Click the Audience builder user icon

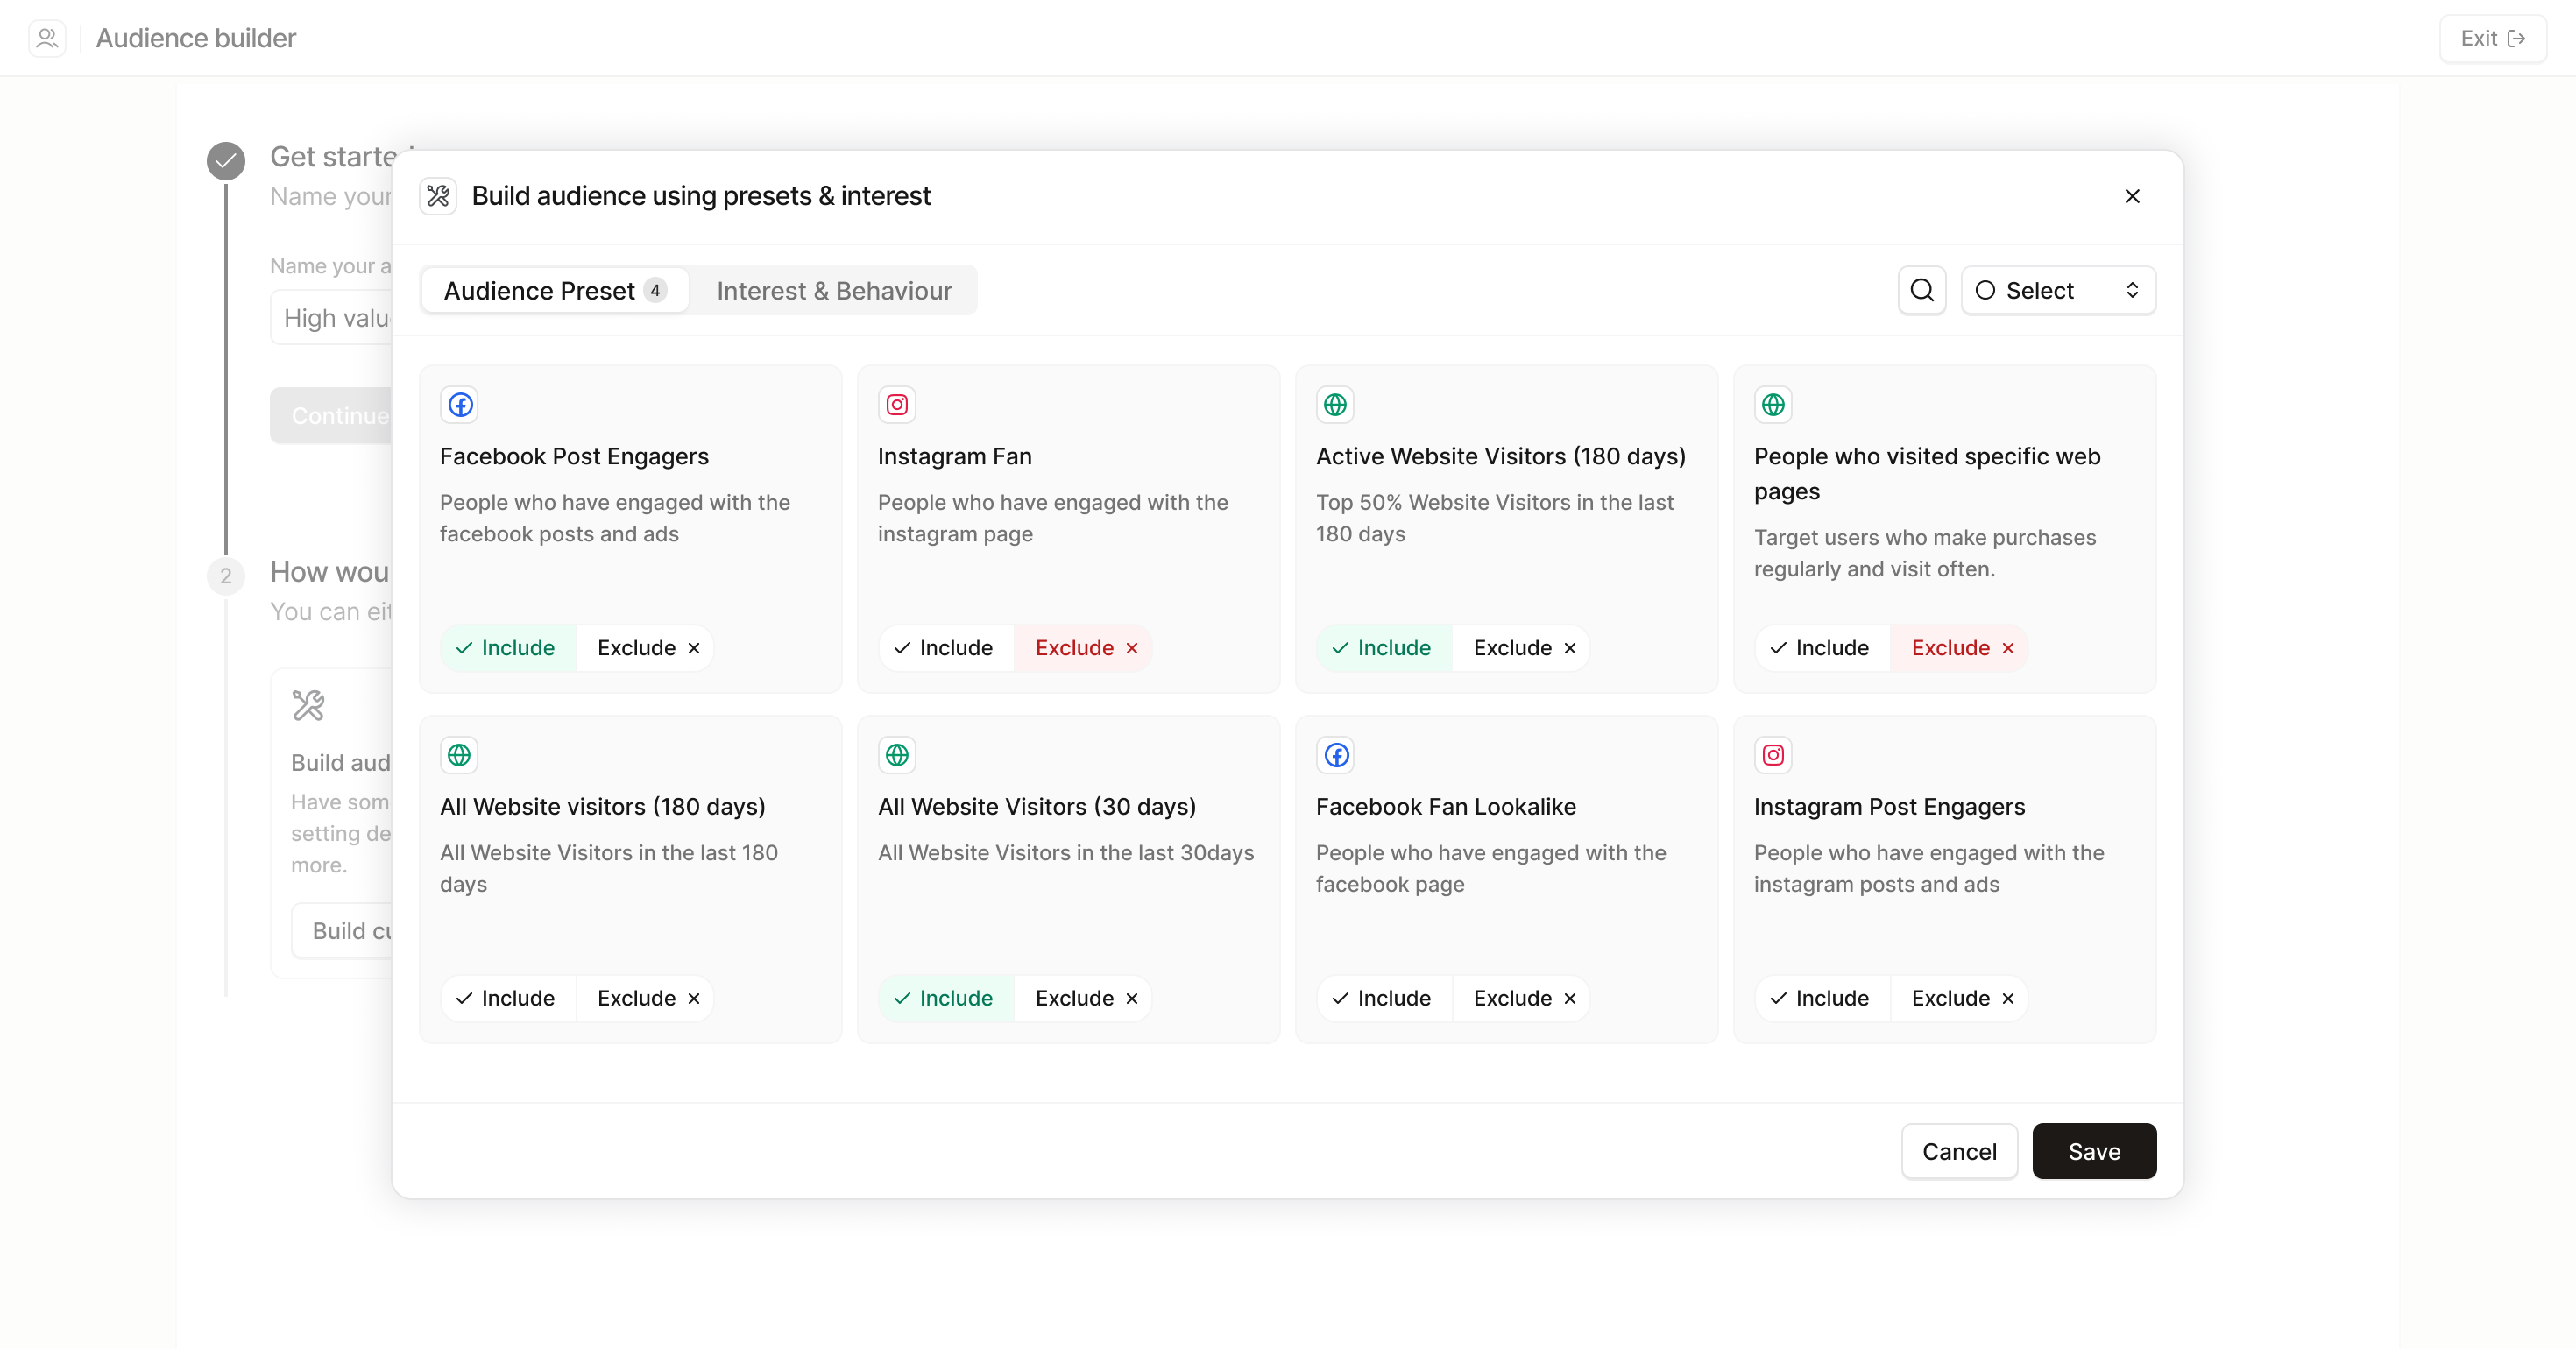pos(47,38)
